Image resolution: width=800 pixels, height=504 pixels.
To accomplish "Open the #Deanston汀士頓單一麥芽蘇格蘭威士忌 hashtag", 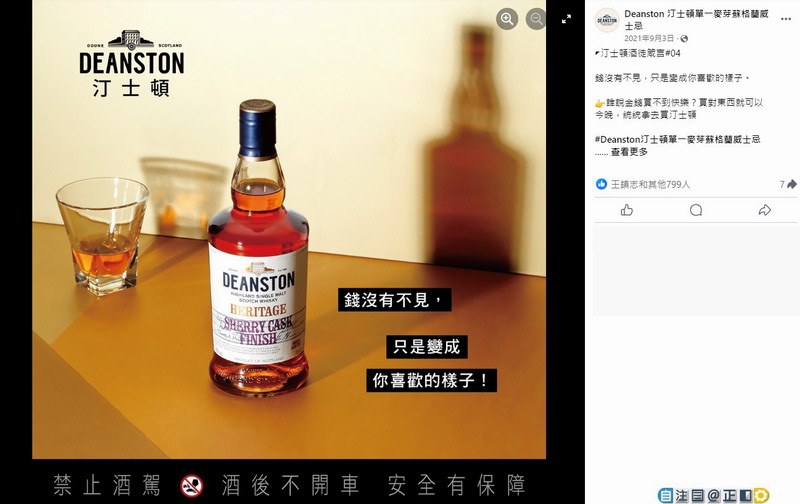I will (678, 139).
